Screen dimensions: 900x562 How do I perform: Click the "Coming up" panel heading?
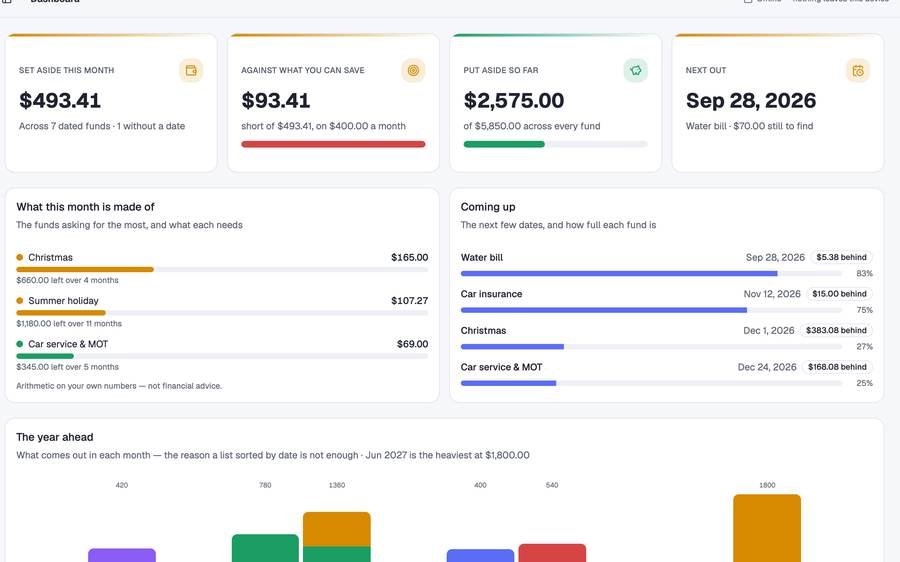coord(488,207)
